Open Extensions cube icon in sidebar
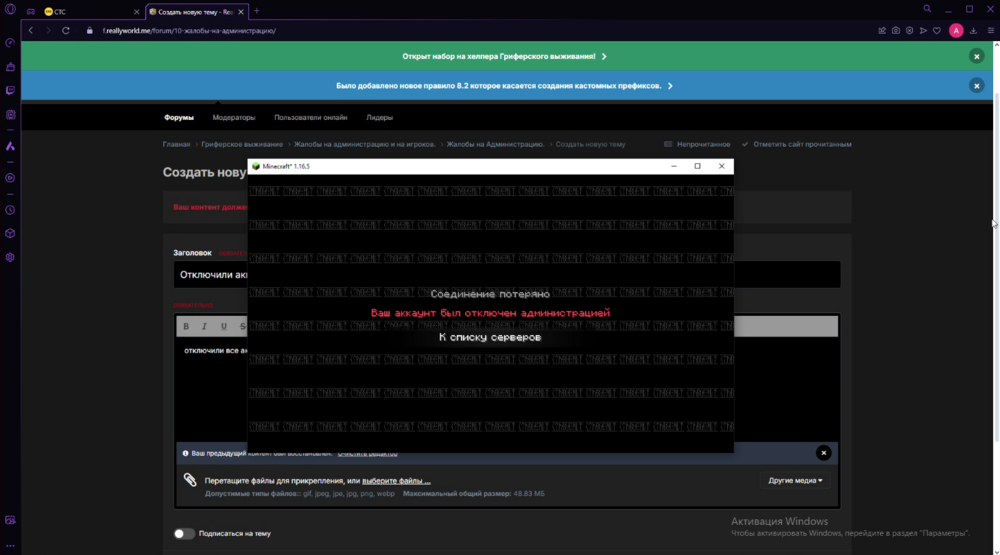Image resolution: width=1000 pixels, height=555 pixels. click(10, 233)
